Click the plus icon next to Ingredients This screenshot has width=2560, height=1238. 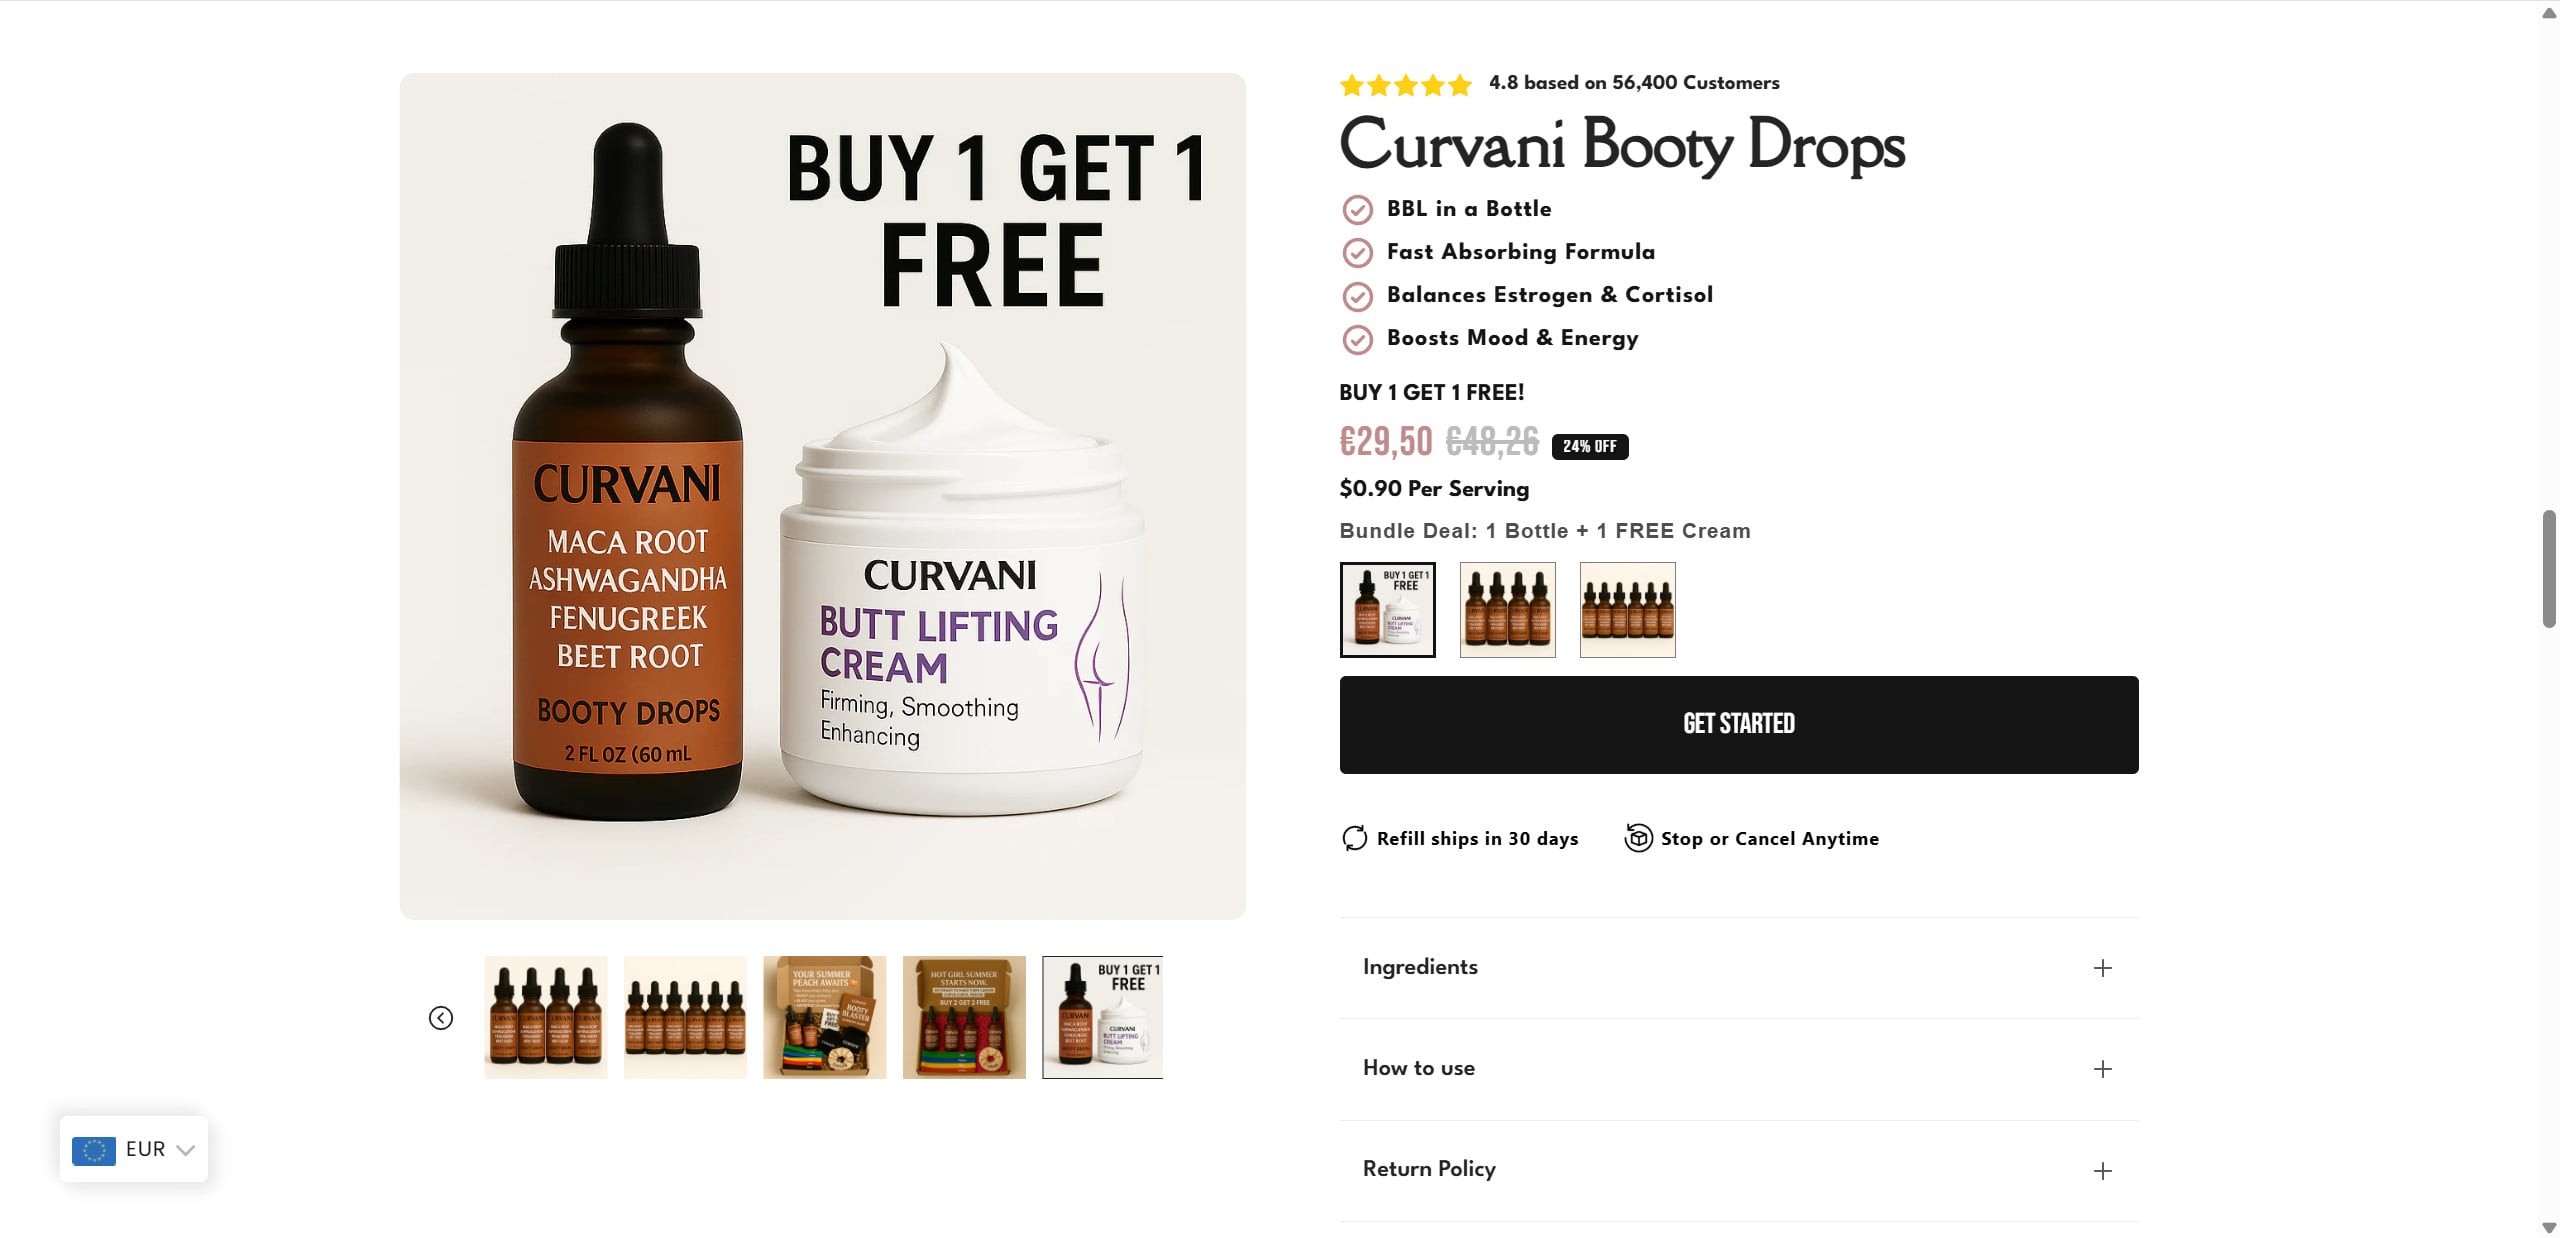2103,968
